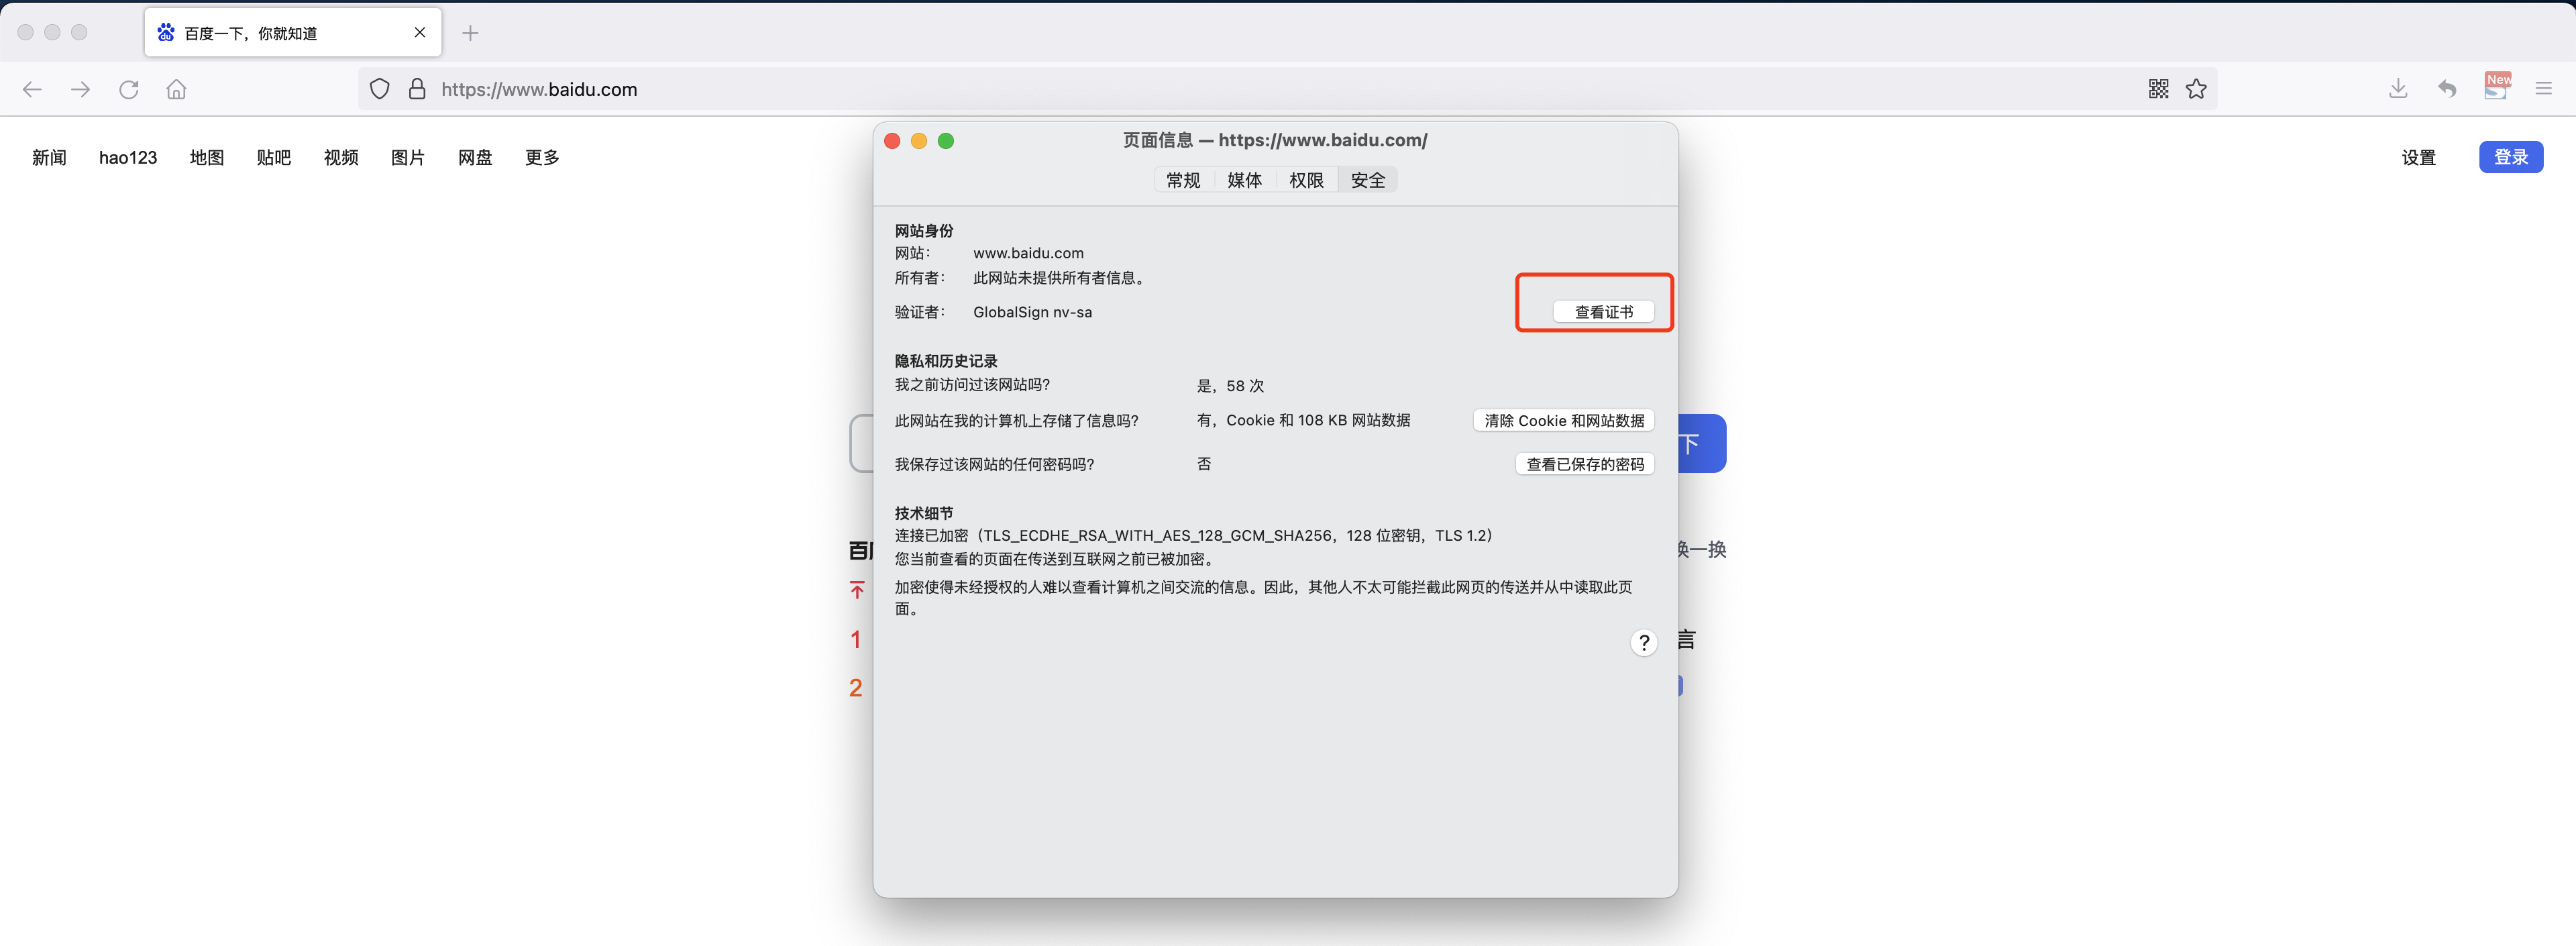2576x946 pixels.
Task: Click the undo arrow toolbar icon
Action: (2447, 89)
